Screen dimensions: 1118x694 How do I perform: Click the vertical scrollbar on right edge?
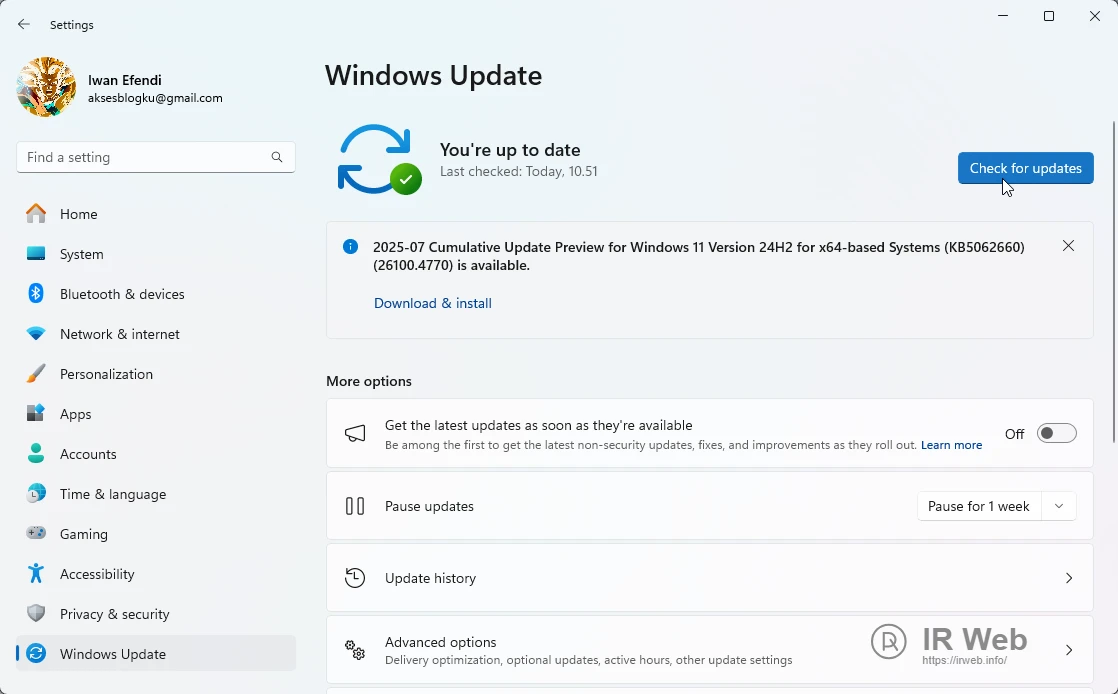click(1113, 282)
